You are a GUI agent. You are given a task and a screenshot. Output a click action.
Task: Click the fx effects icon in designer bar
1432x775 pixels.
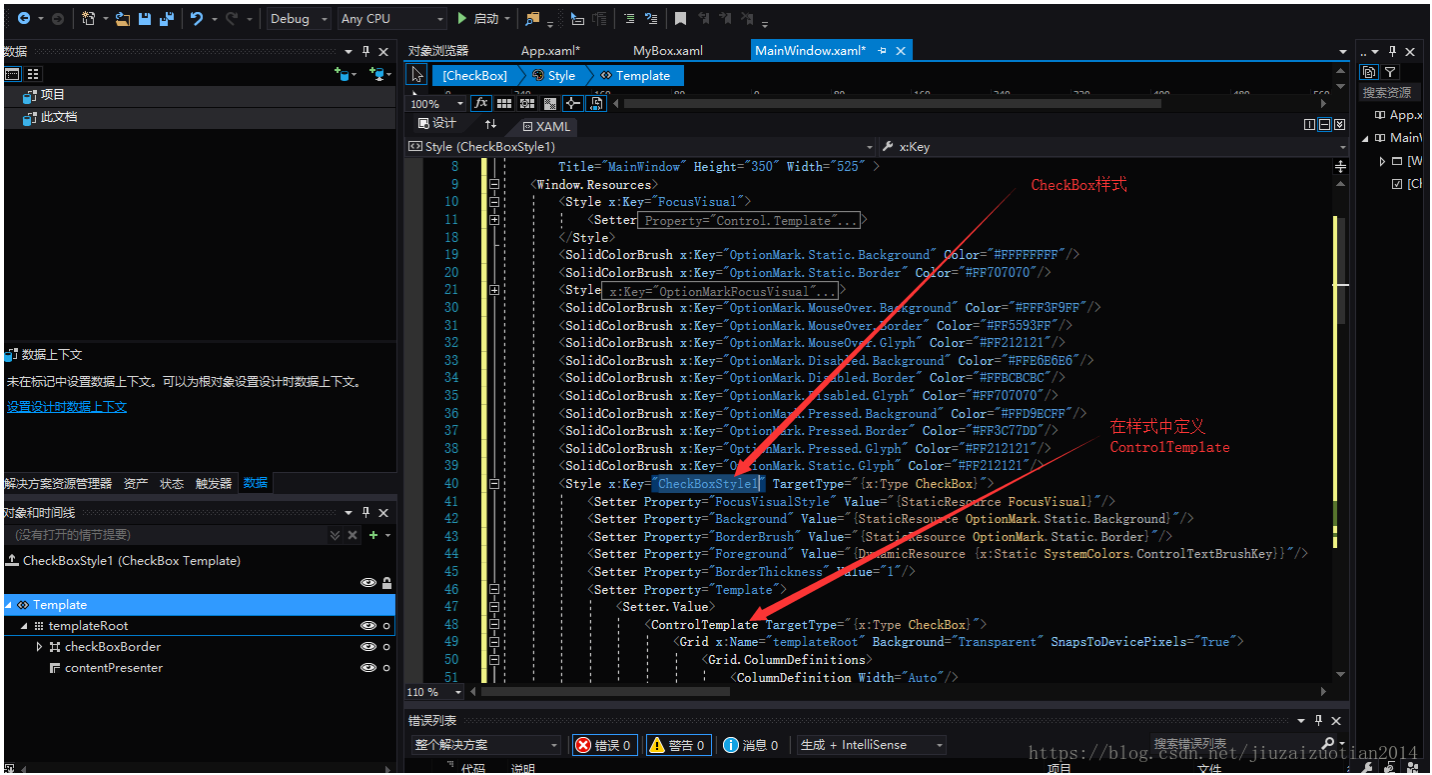click(x=481, y=103)
